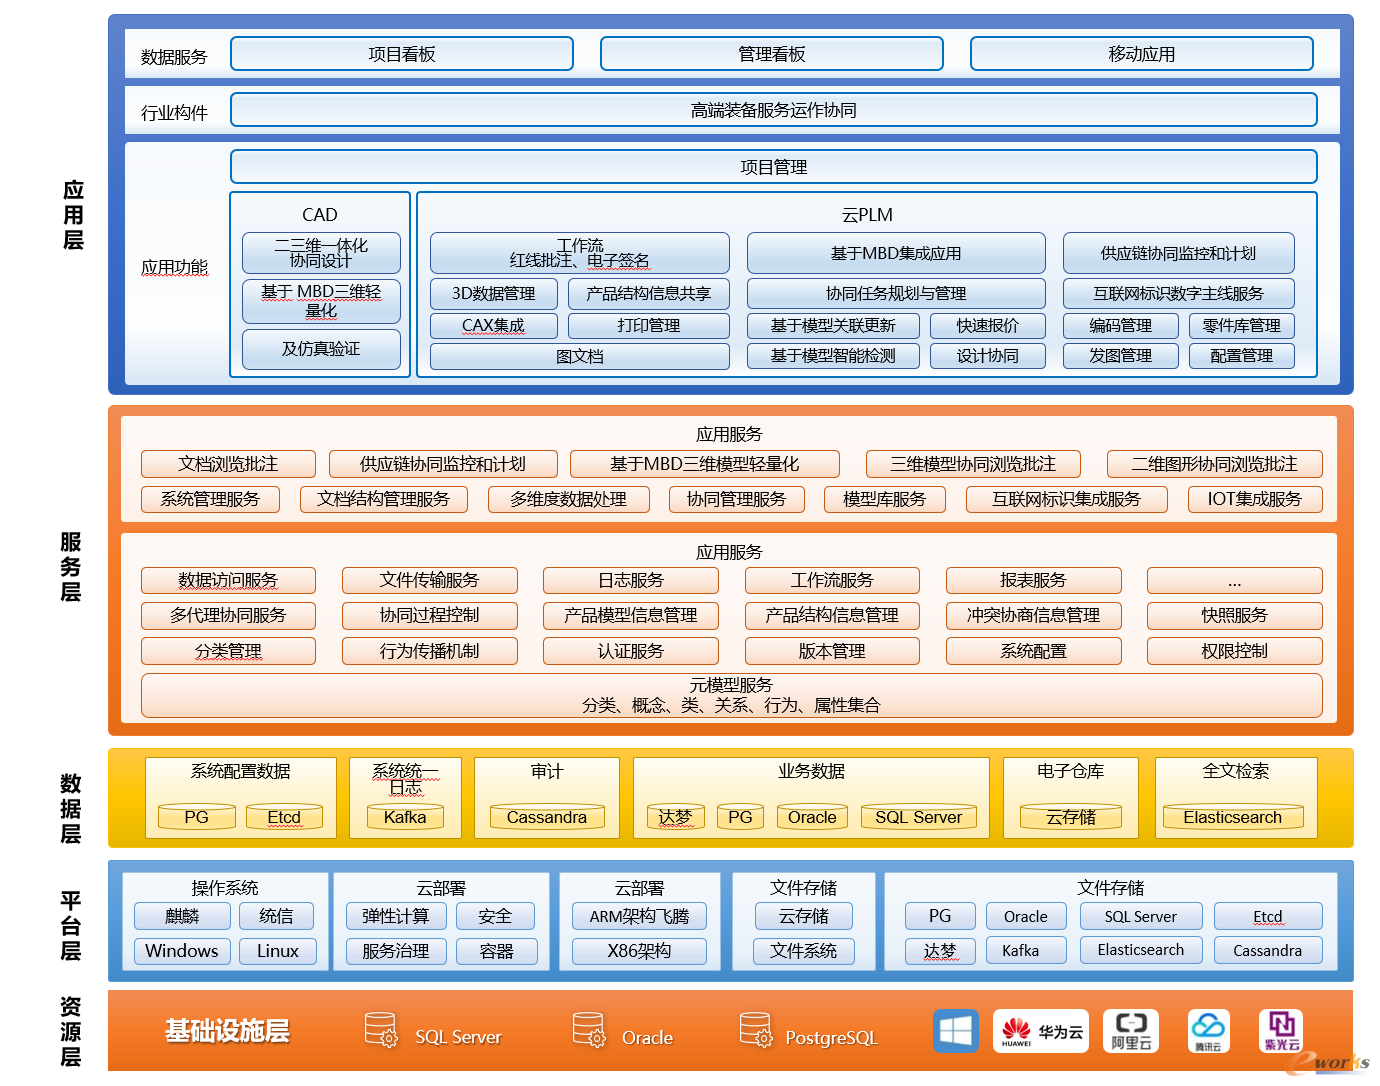Screen dimensions: 1380x1086
Task: Click the 设计协同 box
Action: (x=988, y=356)
